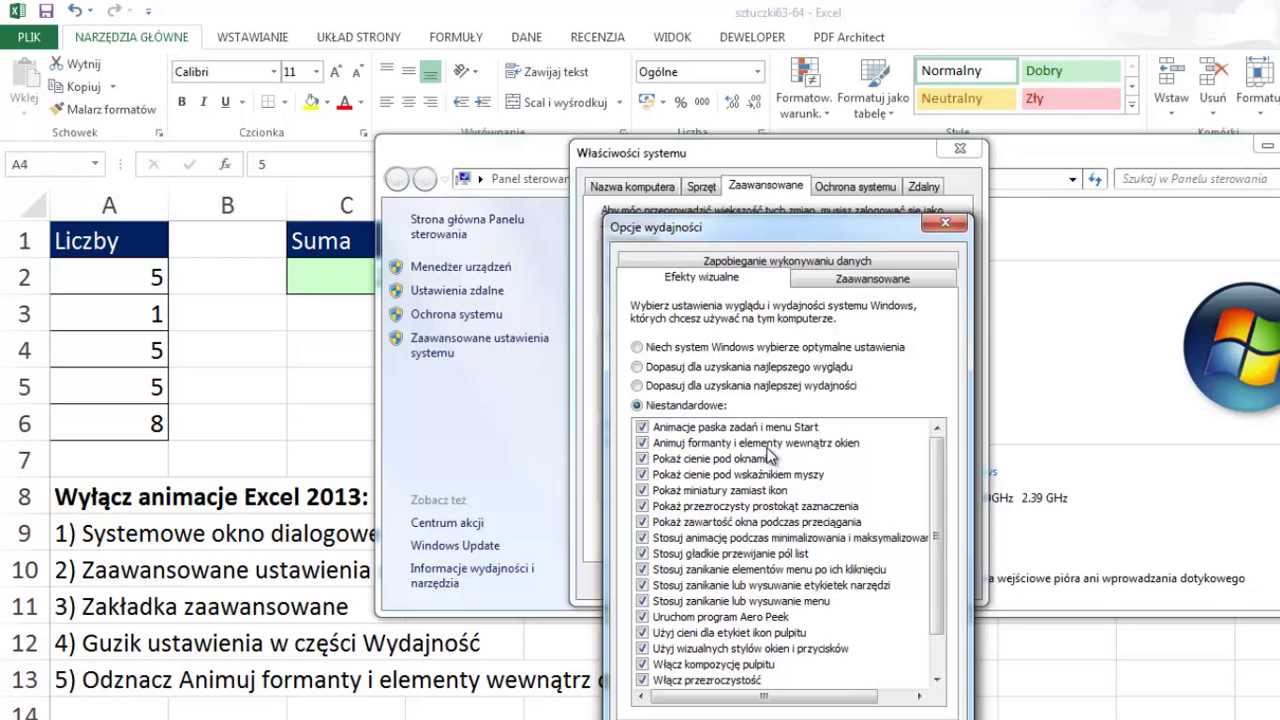Apply red font color
The height and width of the screenshot is (720, 1280).
(x=345, y=102)
